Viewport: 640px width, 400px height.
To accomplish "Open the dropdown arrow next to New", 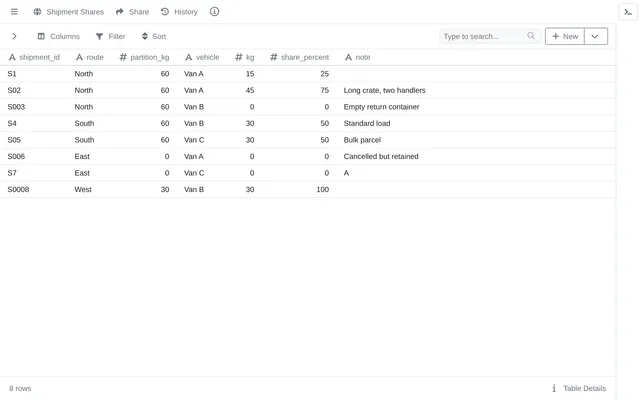I will 596,36.
